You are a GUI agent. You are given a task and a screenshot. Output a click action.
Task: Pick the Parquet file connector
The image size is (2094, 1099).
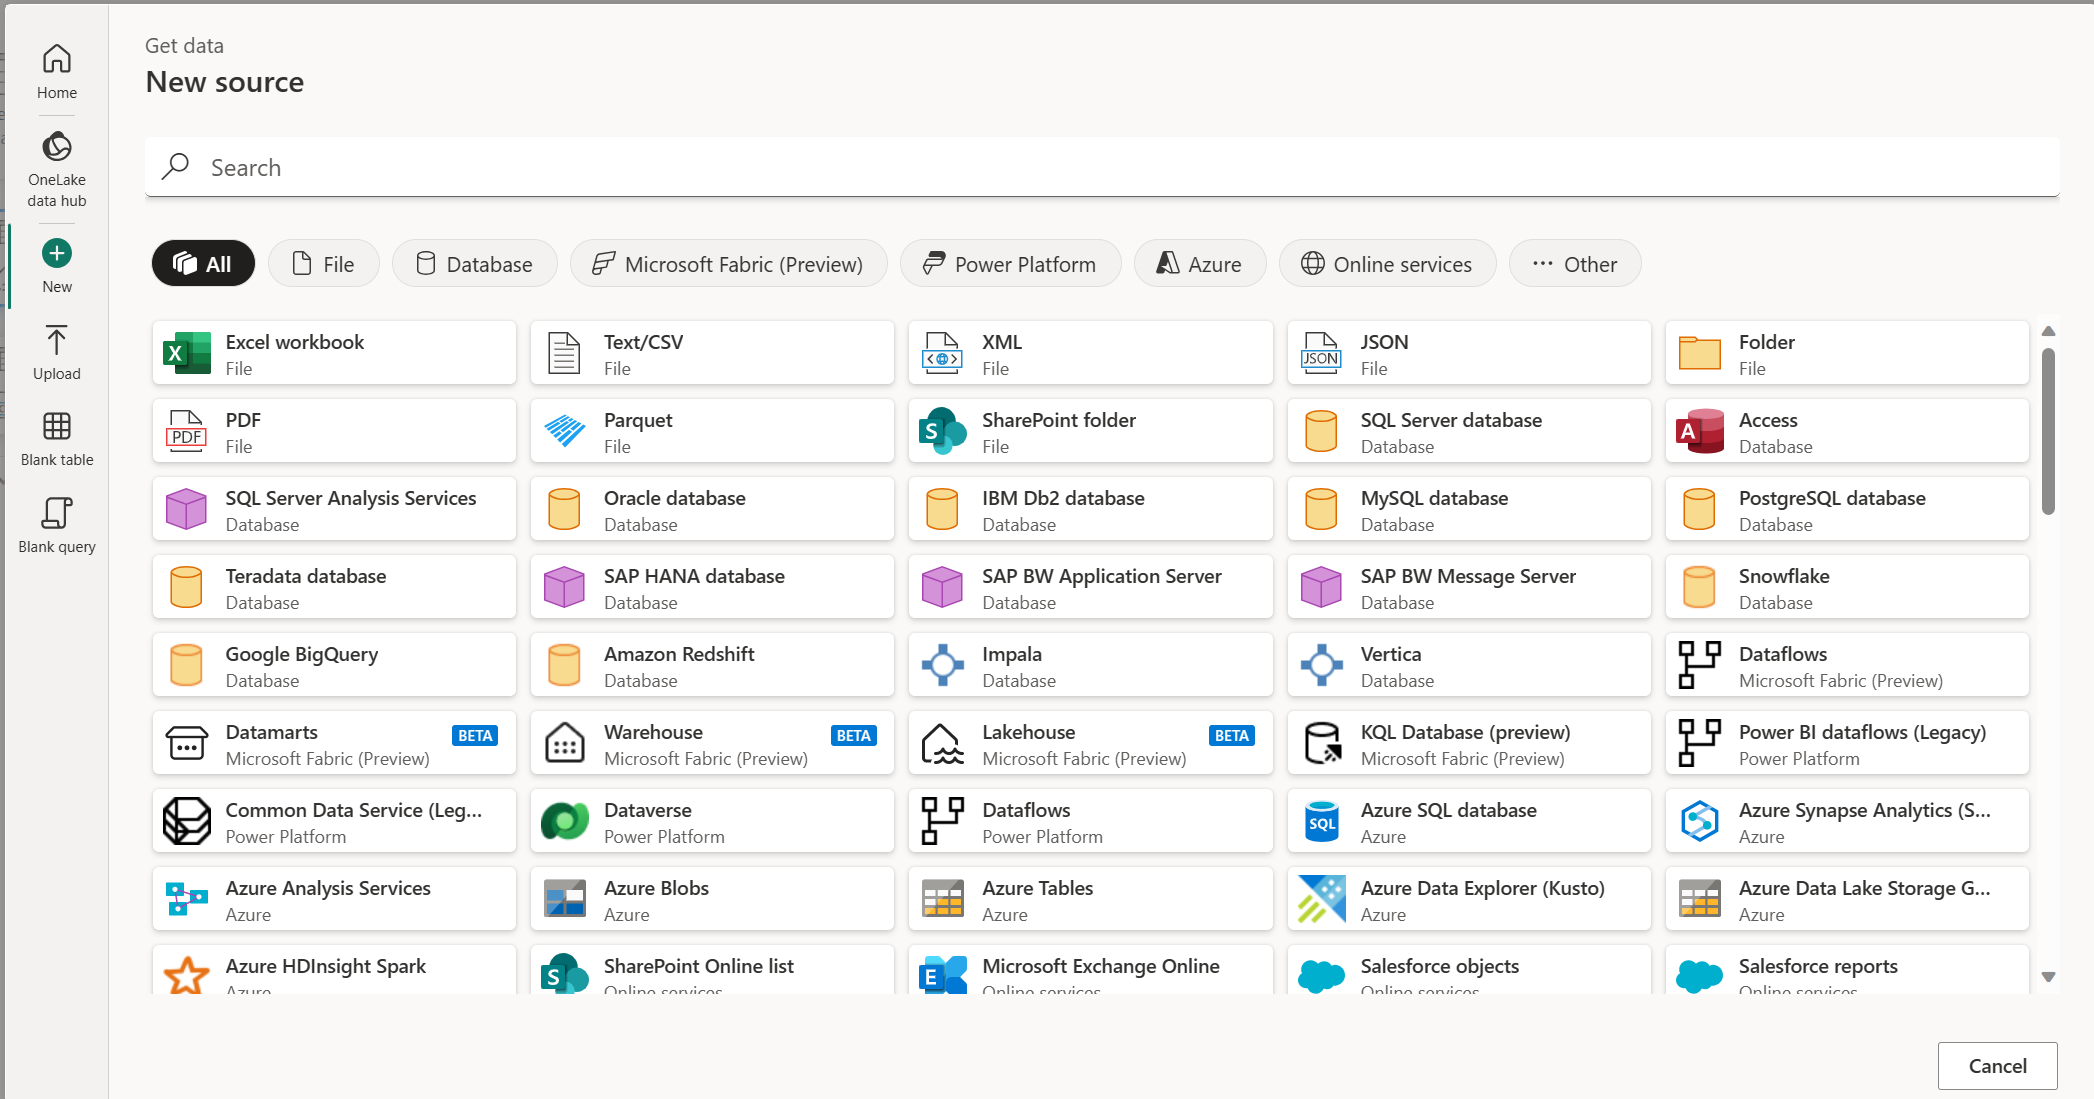click(x=712, y=432)
